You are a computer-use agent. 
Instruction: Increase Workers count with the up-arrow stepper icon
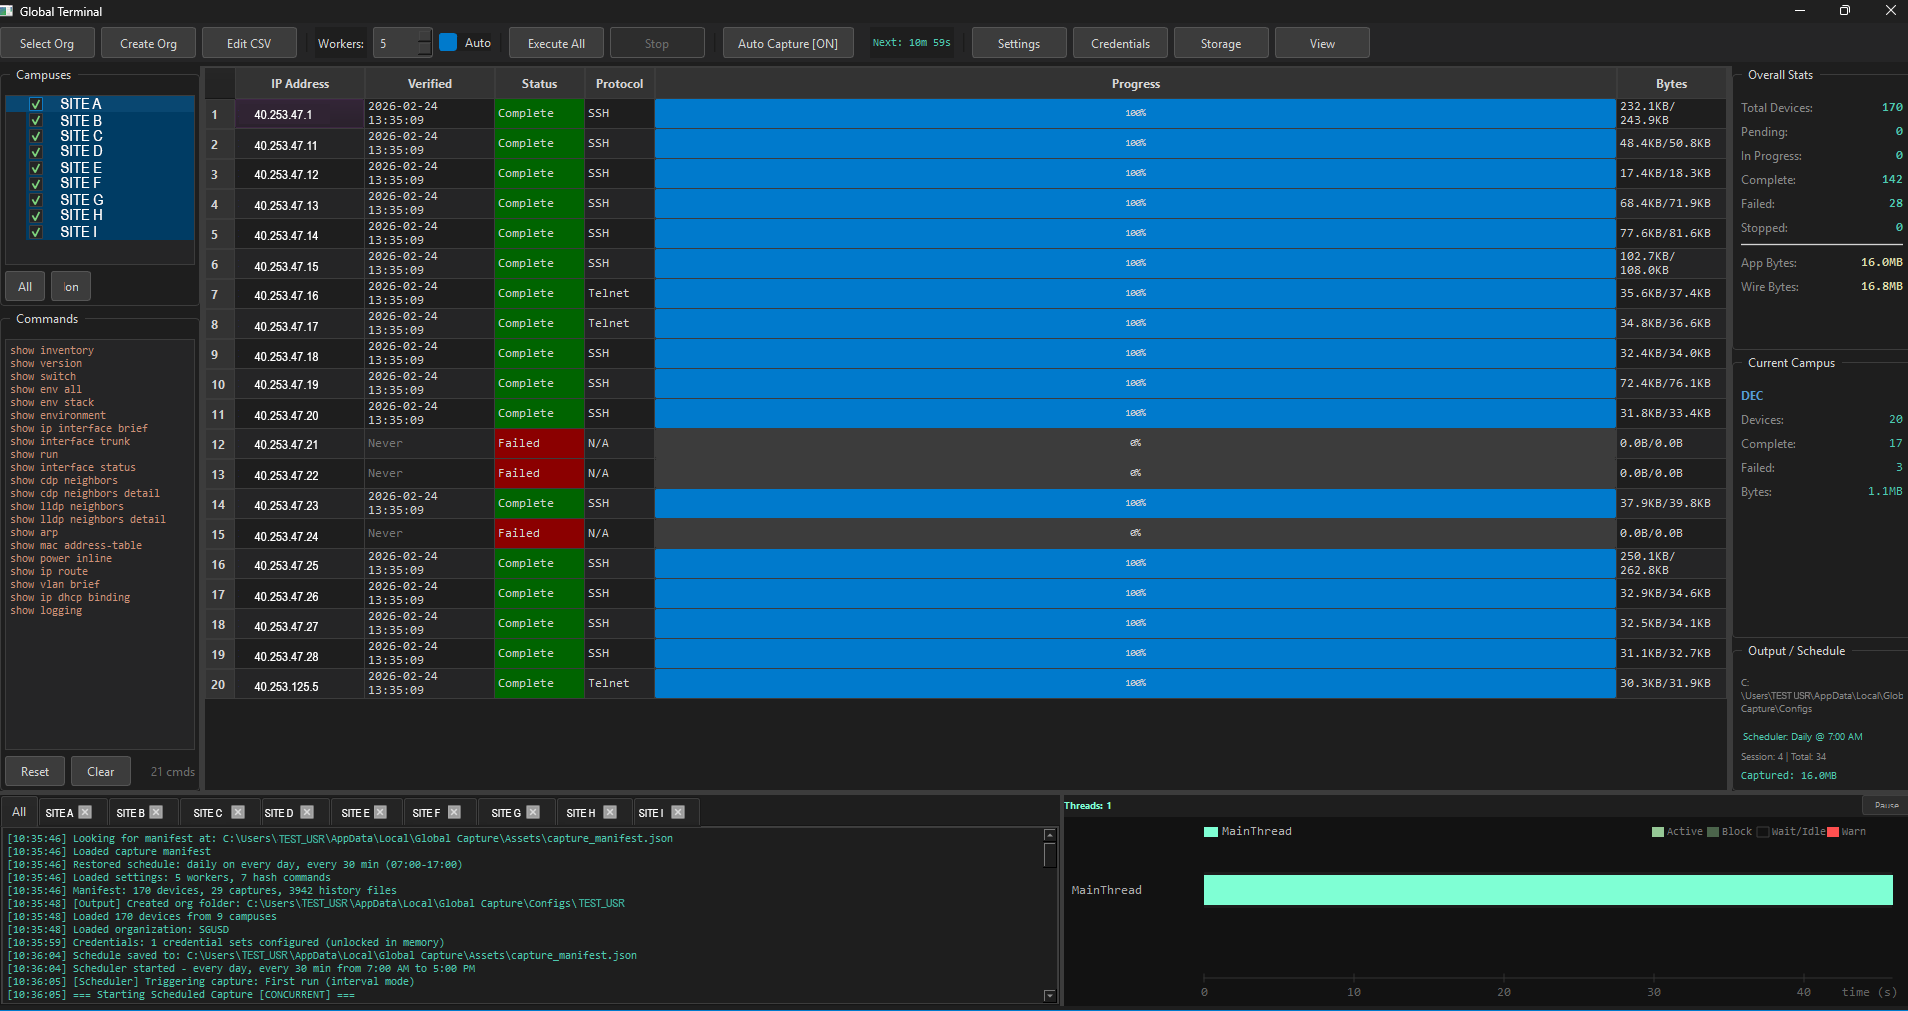(424, 35)
